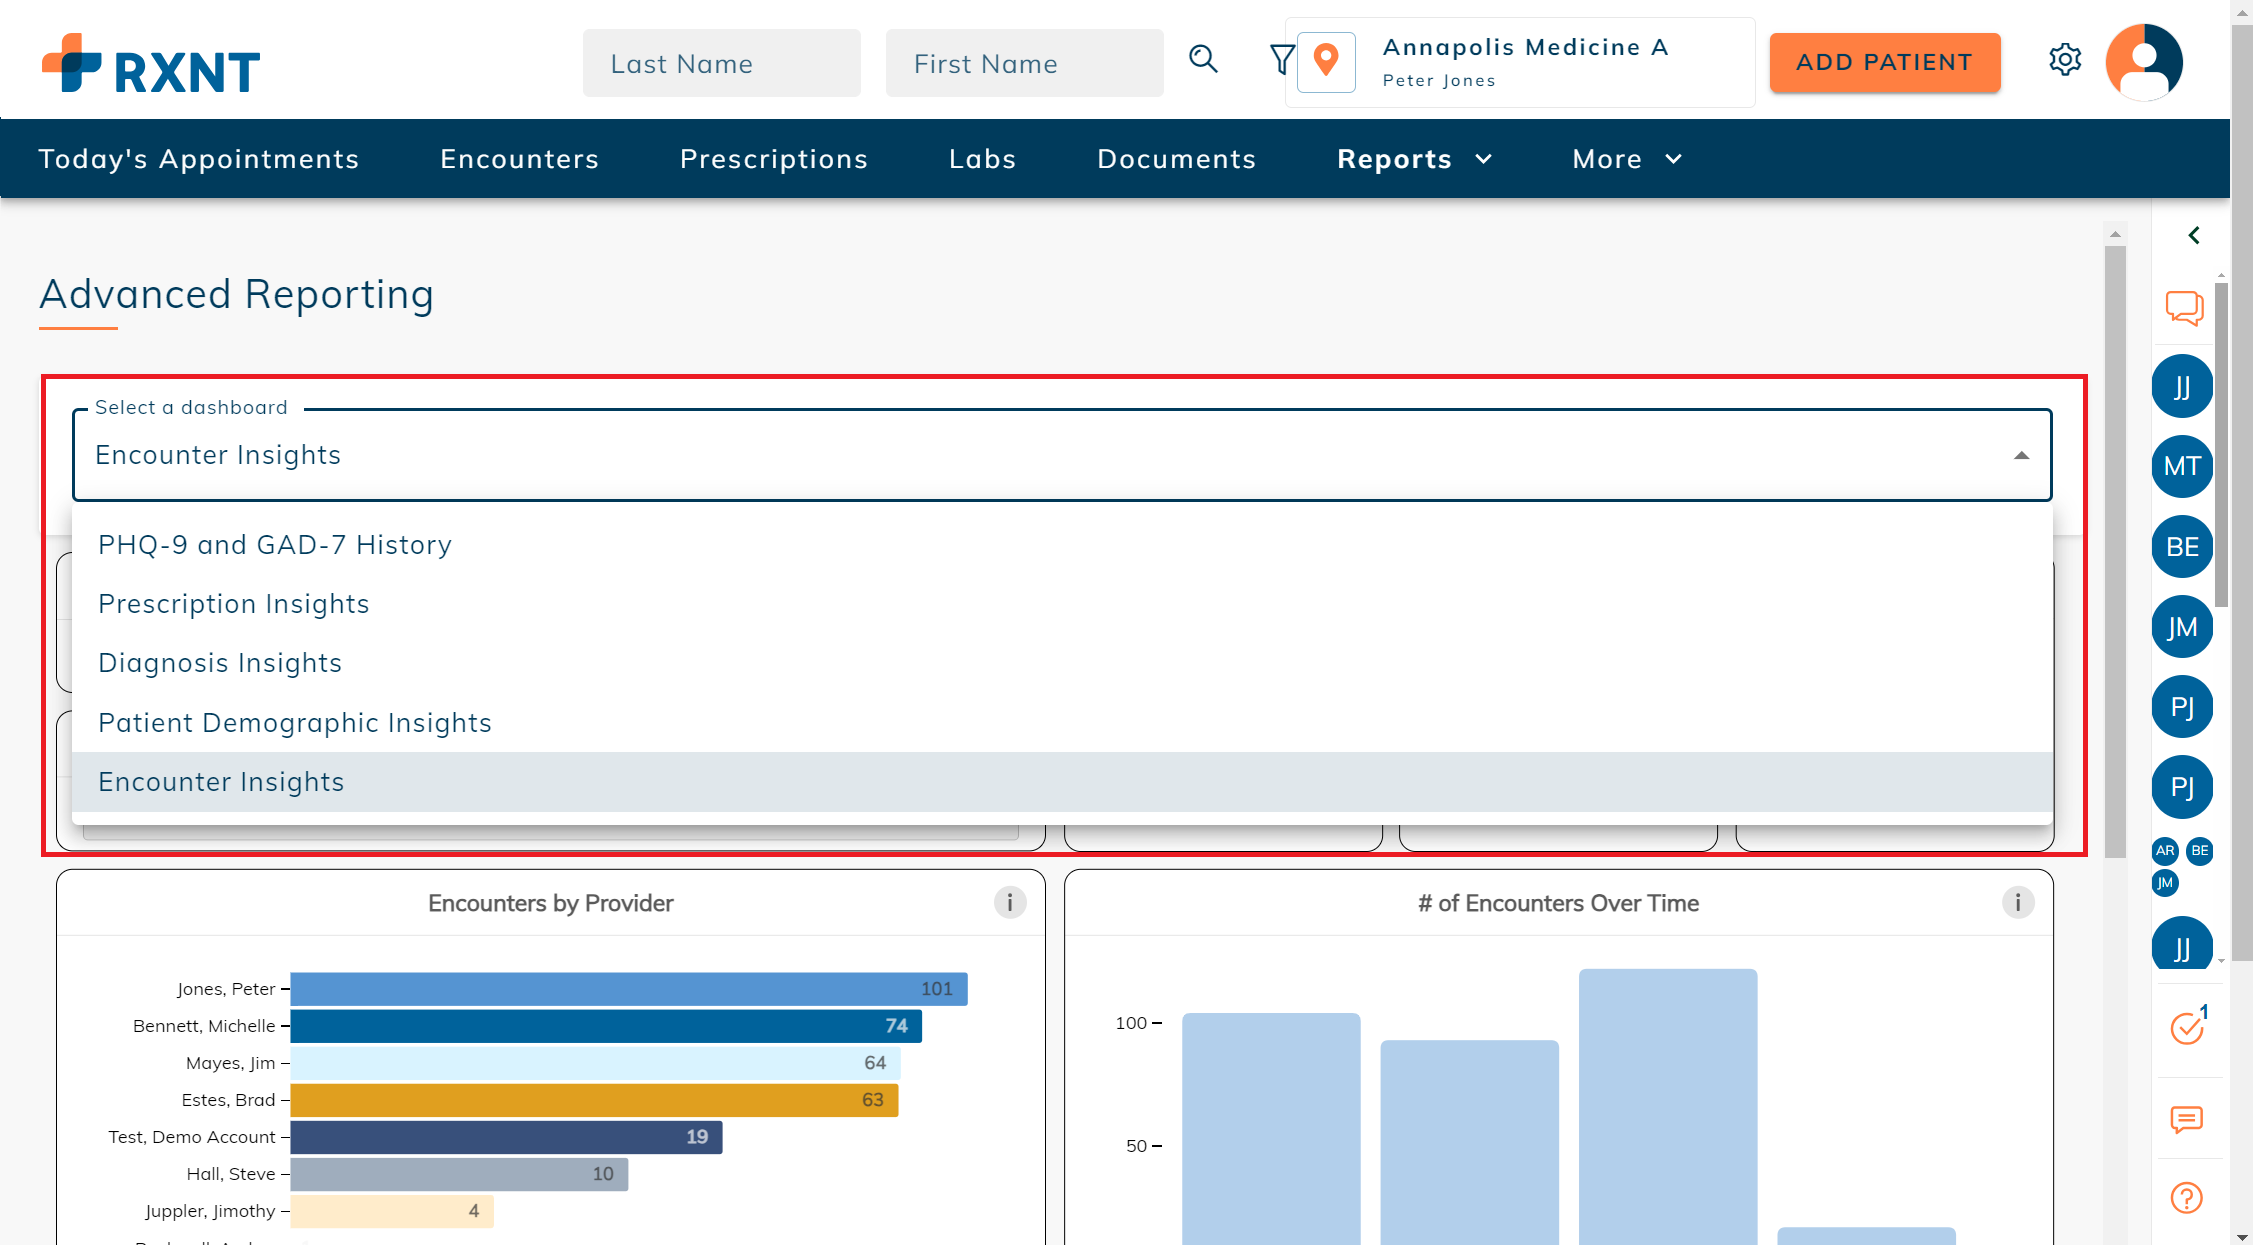Select the small BE avatar in sidebar
Screen dimensions: 2253x1245
2200,851
